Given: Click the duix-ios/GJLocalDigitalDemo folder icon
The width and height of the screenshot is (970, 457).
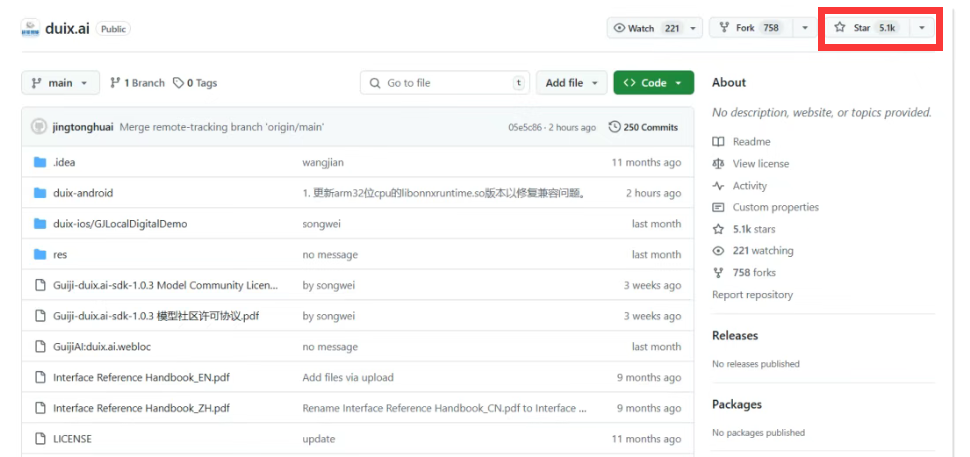Looking at the screenshot, I should [40, 224].
